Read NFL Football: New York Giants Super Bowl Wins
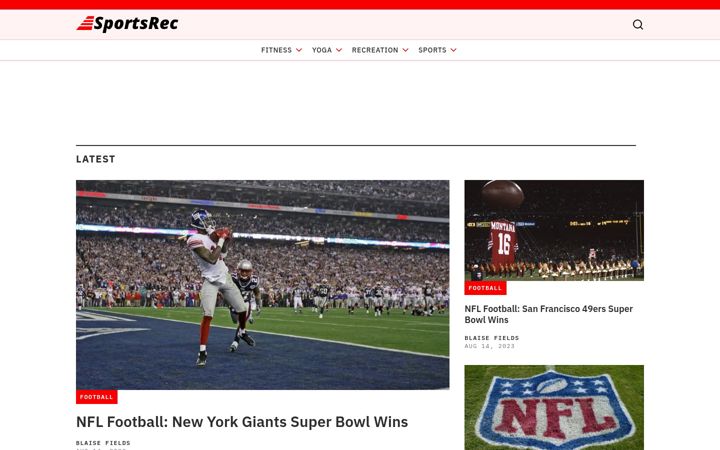Screen dimensions: 720x450 point(242,422)
